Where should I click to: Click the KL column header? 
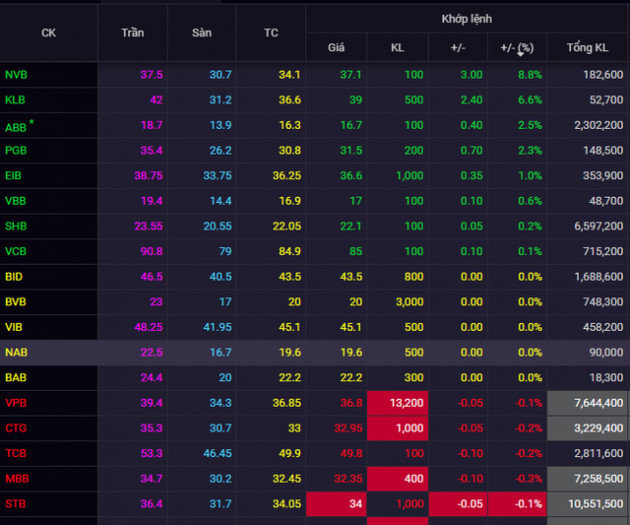point(397,47)
